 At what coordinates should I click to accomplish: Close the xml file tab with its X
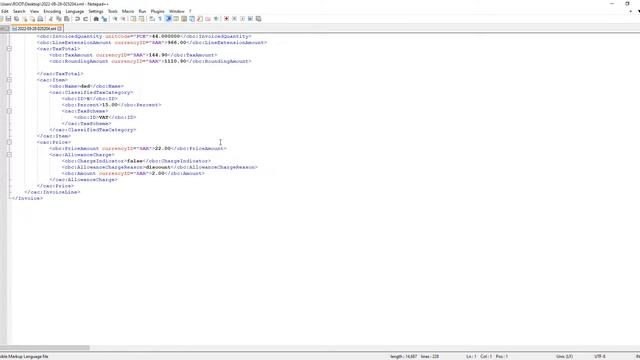(60, 29)
